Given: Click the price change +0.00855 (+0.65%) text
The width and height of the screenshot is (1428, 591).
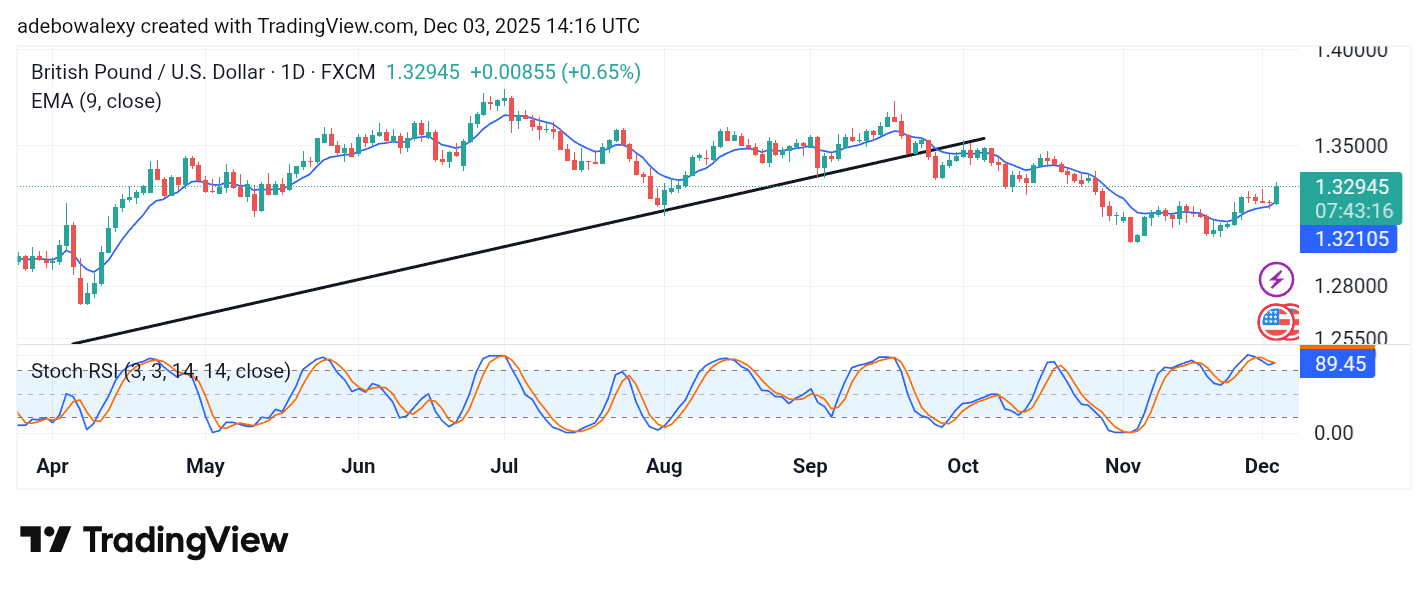Looking at the screenshot, I should (x=555, y=72).
